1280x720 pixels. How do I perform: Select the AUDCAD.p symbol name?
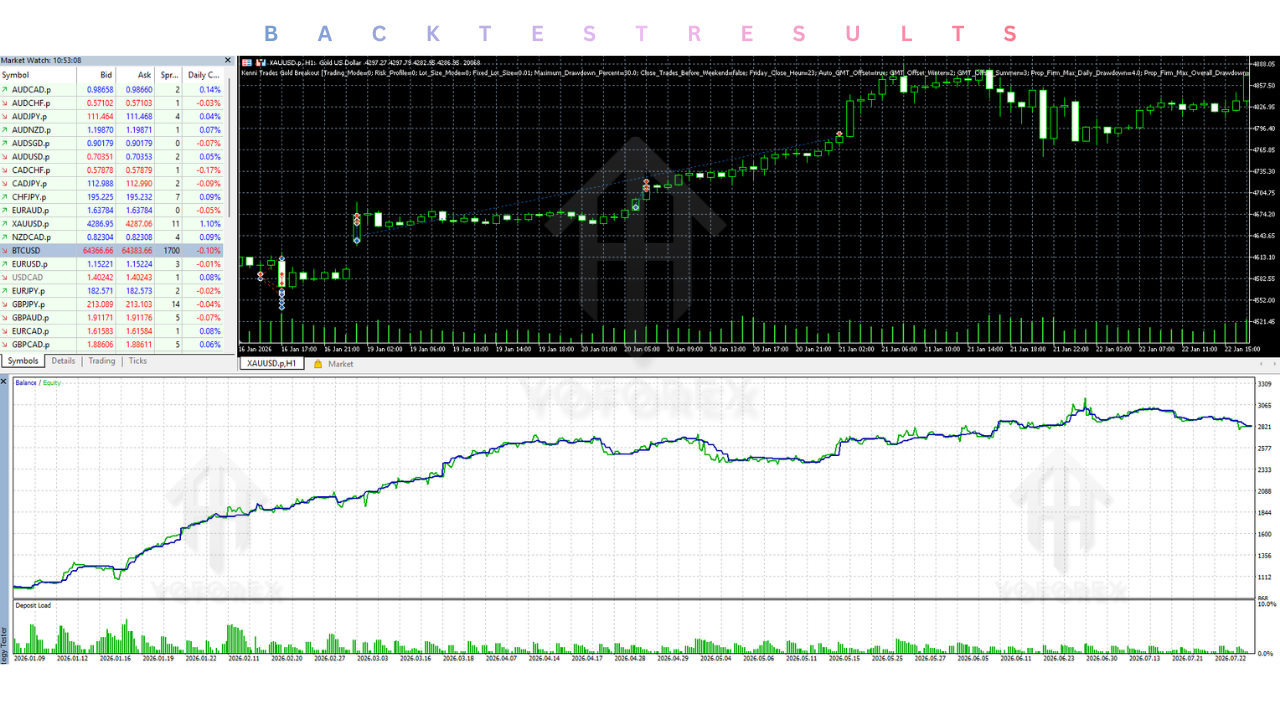(x=31, y=89)
